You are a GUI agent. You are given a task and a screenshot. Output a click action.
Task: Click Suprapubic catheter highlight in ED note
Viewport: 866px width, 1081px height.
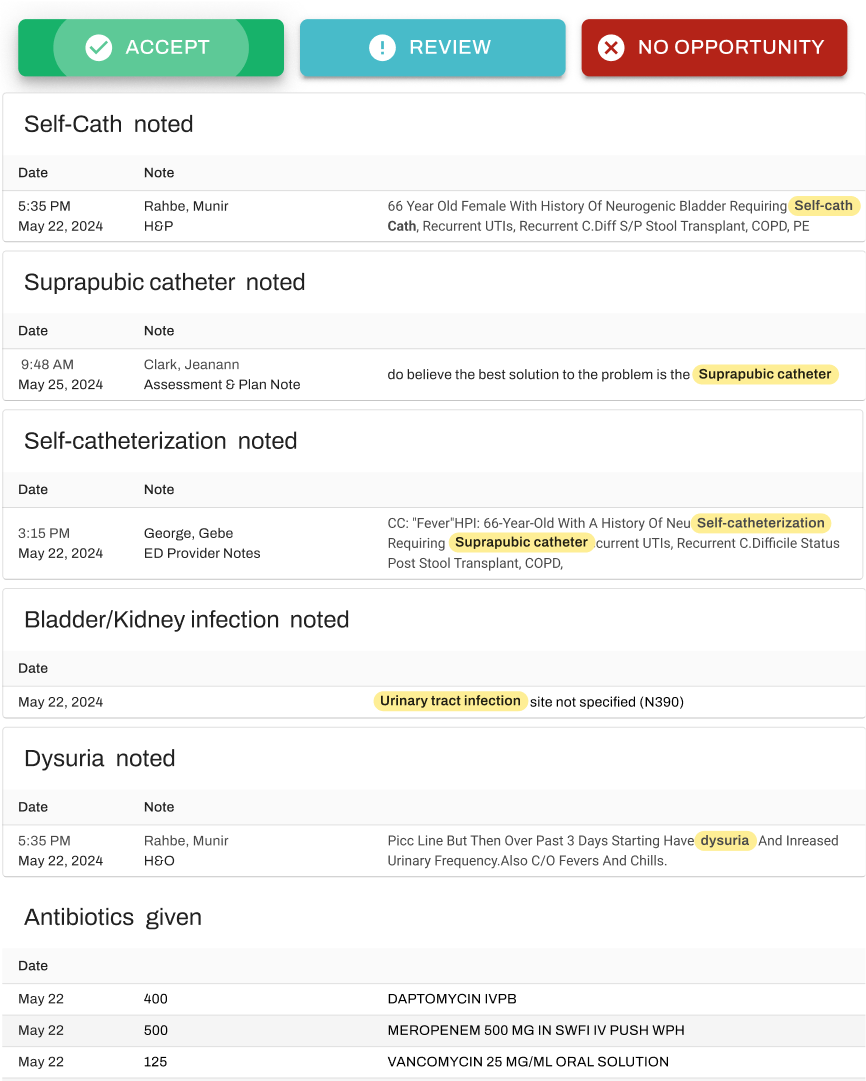coord(521,543)
